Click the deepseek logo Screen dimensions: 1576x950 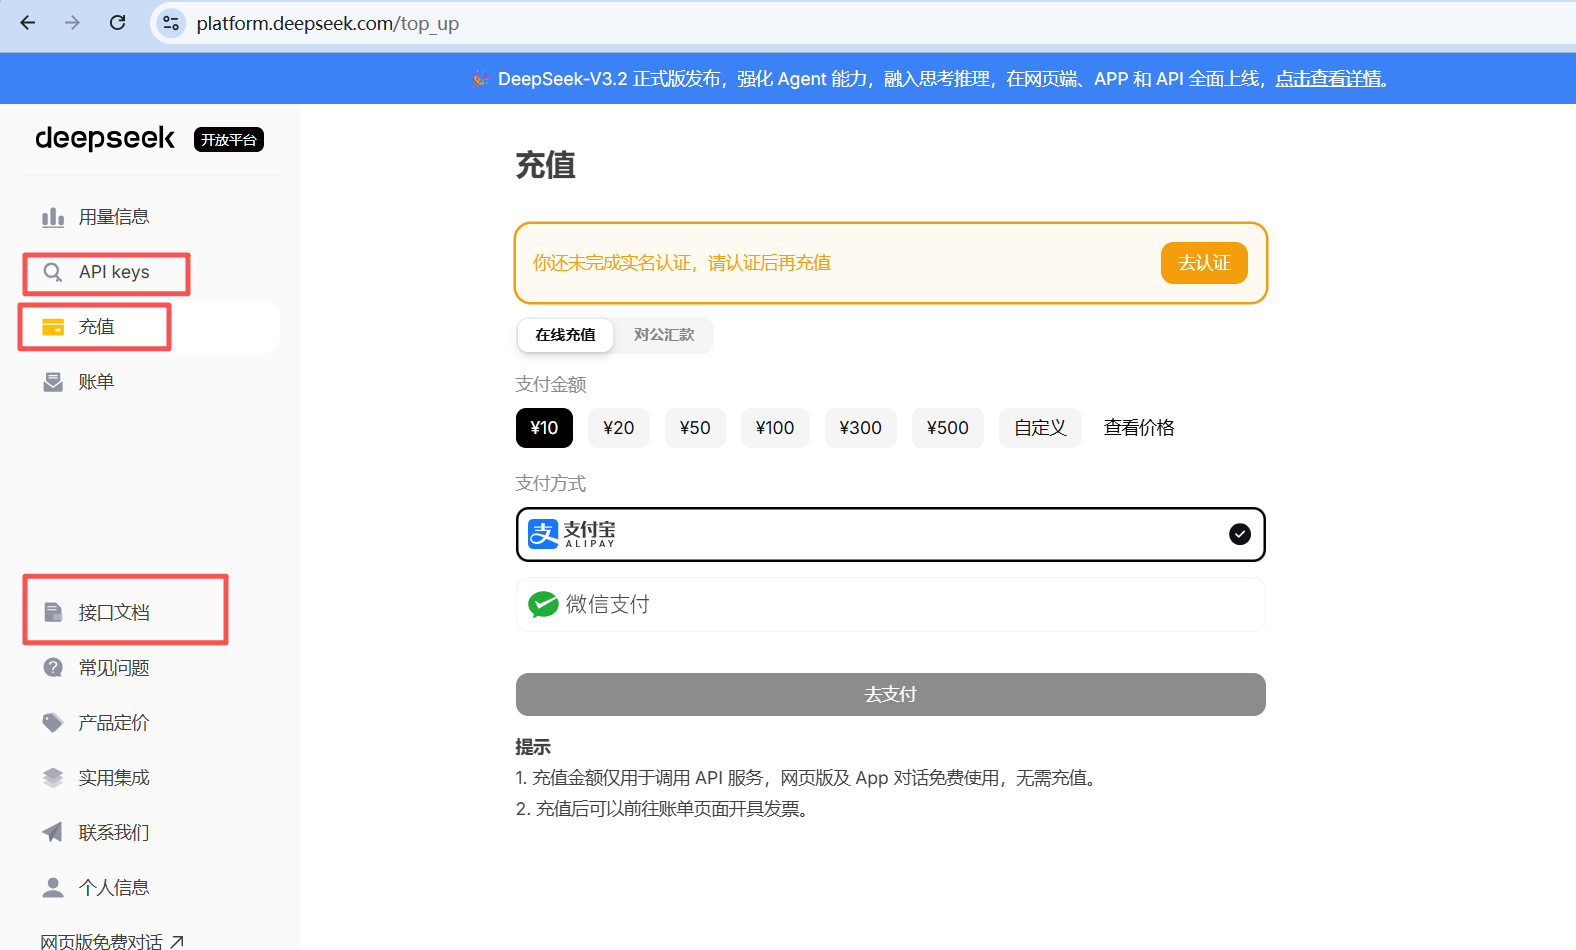click(105, 138)
